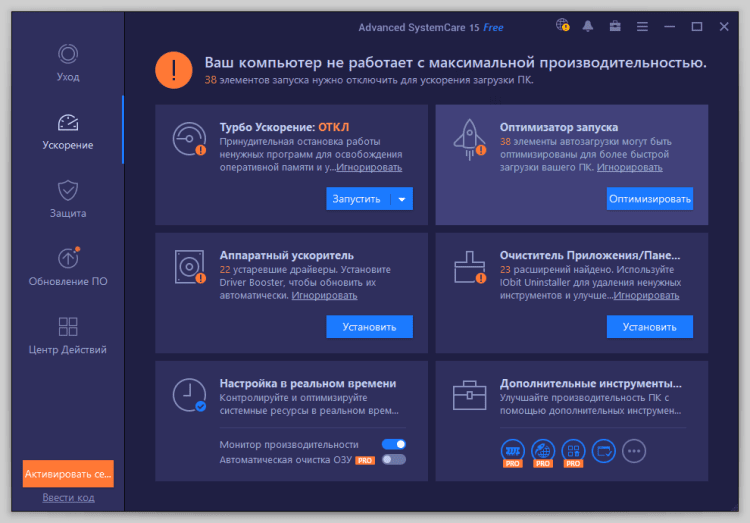Open the Обновление ПО section
This screenshot has height=523, width=750.
point(68,267)
